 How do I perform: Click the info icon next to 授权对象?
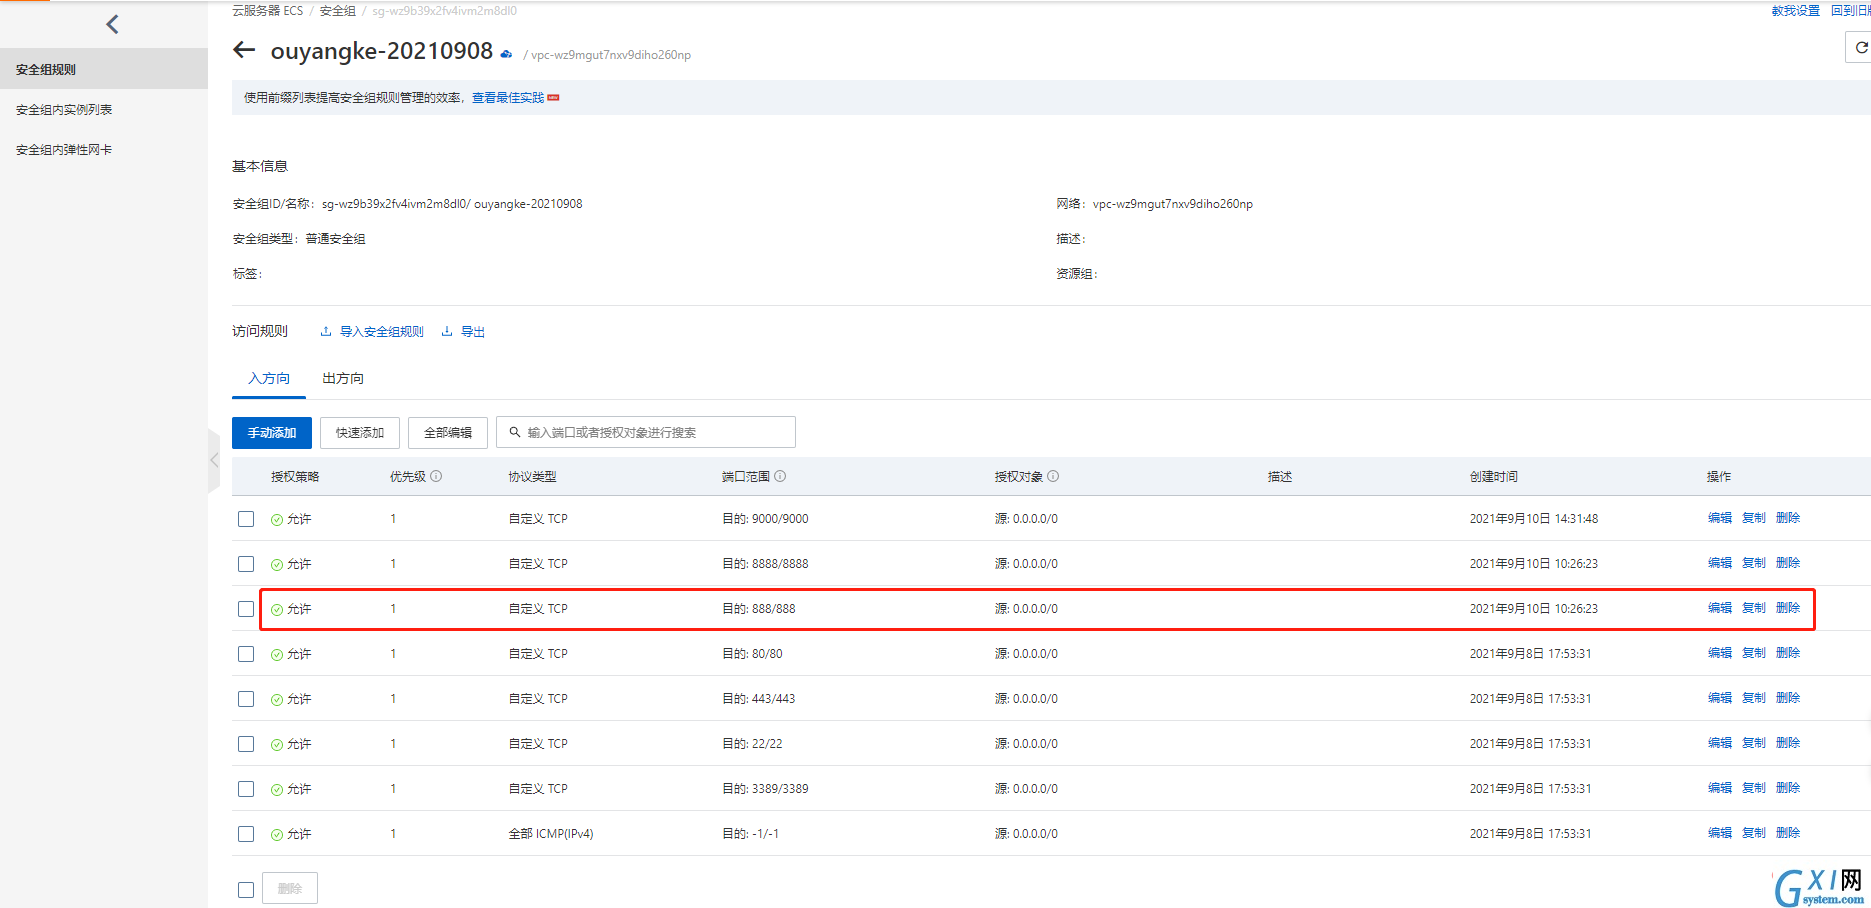click(x=1053, y=477)
